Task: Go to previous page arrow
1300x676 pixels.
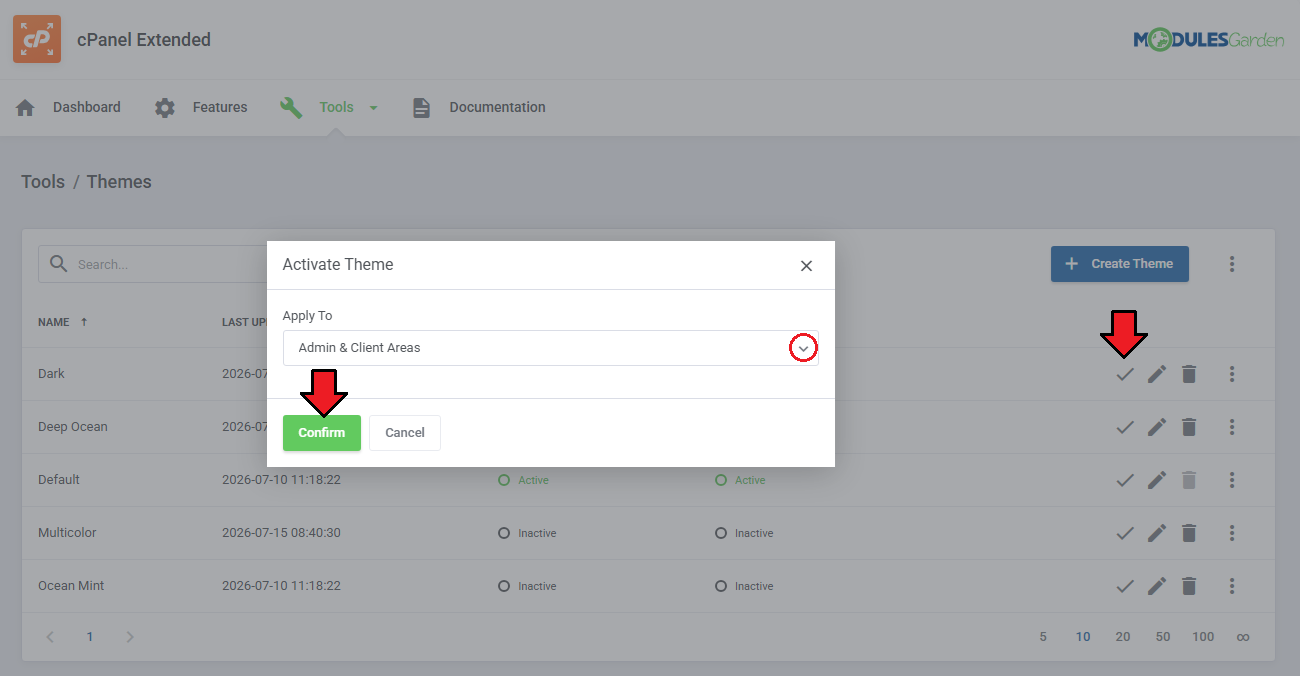Action: coord(50,637)
